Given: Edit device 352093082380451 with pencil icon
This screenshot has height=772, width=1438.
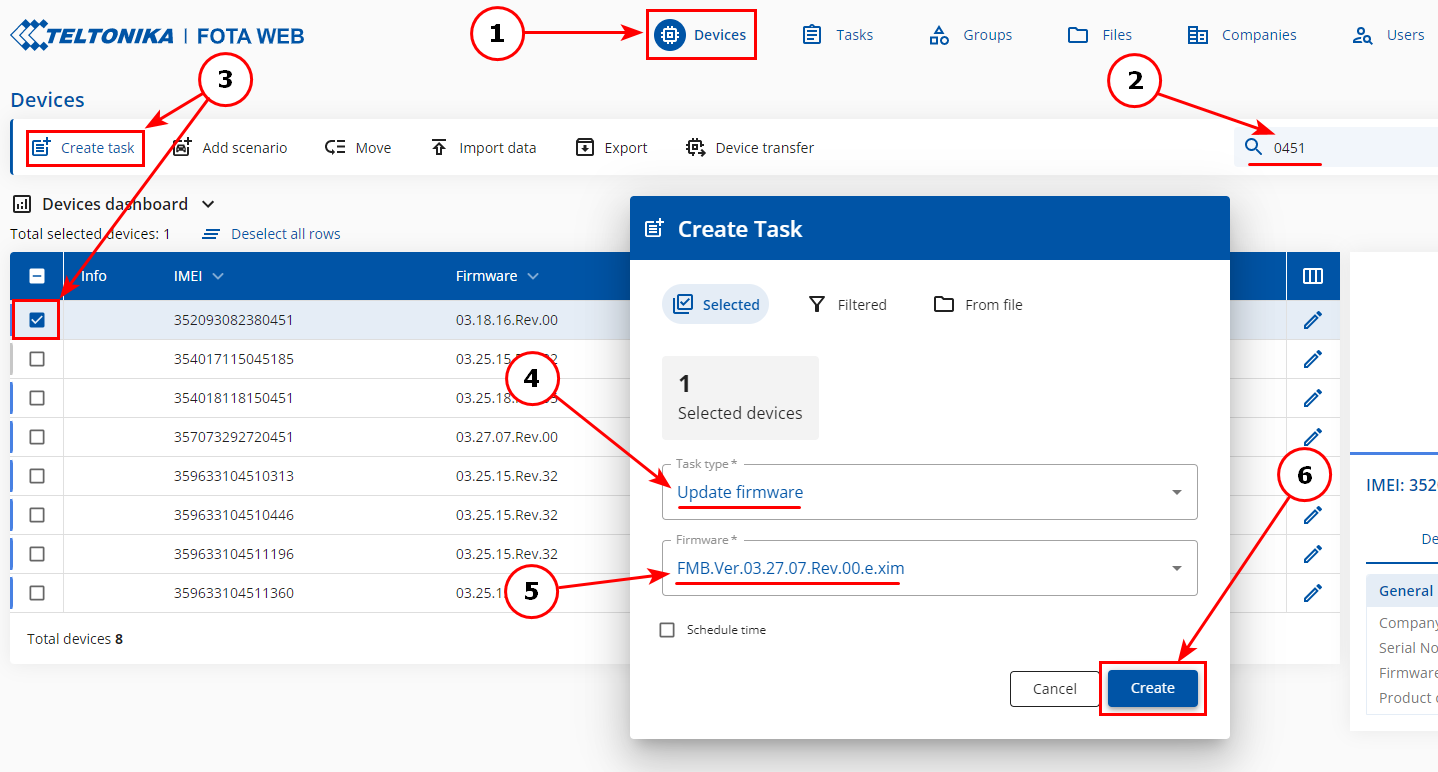Looking at the screenshot, I should 1313,320.
